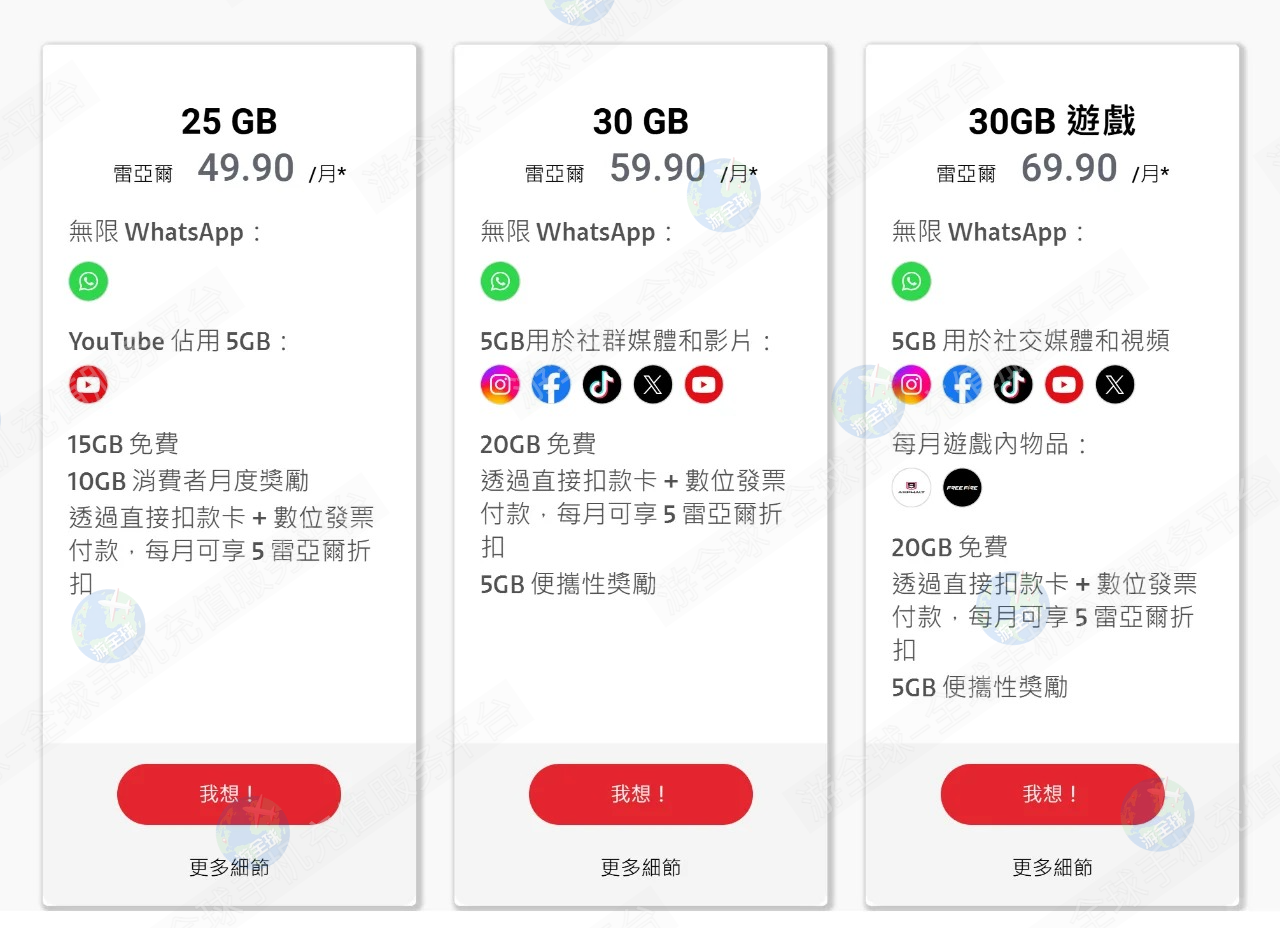Open the Facebook icon in the middle 30 GB plan
The width and height of the screenshot is (1280, 928).
[x=551, y=385]
